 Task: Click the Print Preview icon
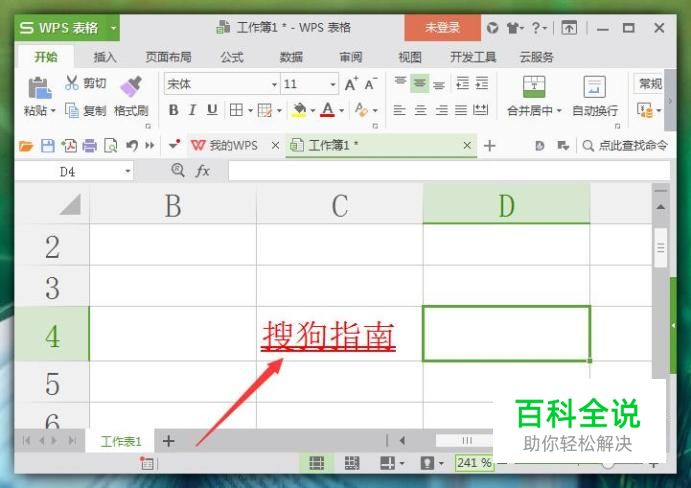point(111,145)
